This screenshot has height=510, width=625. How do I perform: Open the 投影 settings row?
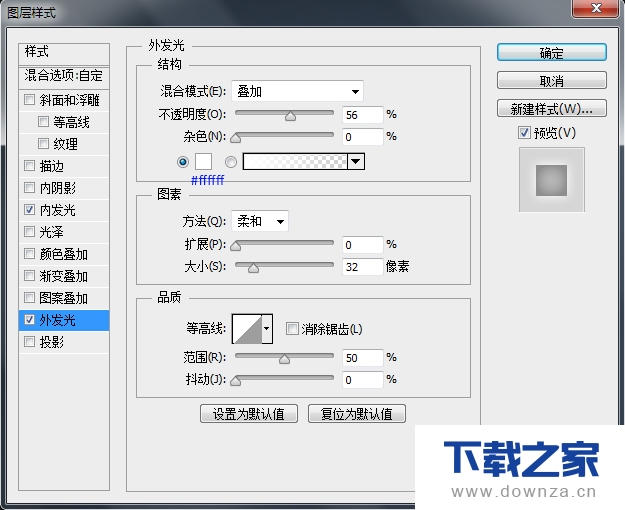[64, 342]
